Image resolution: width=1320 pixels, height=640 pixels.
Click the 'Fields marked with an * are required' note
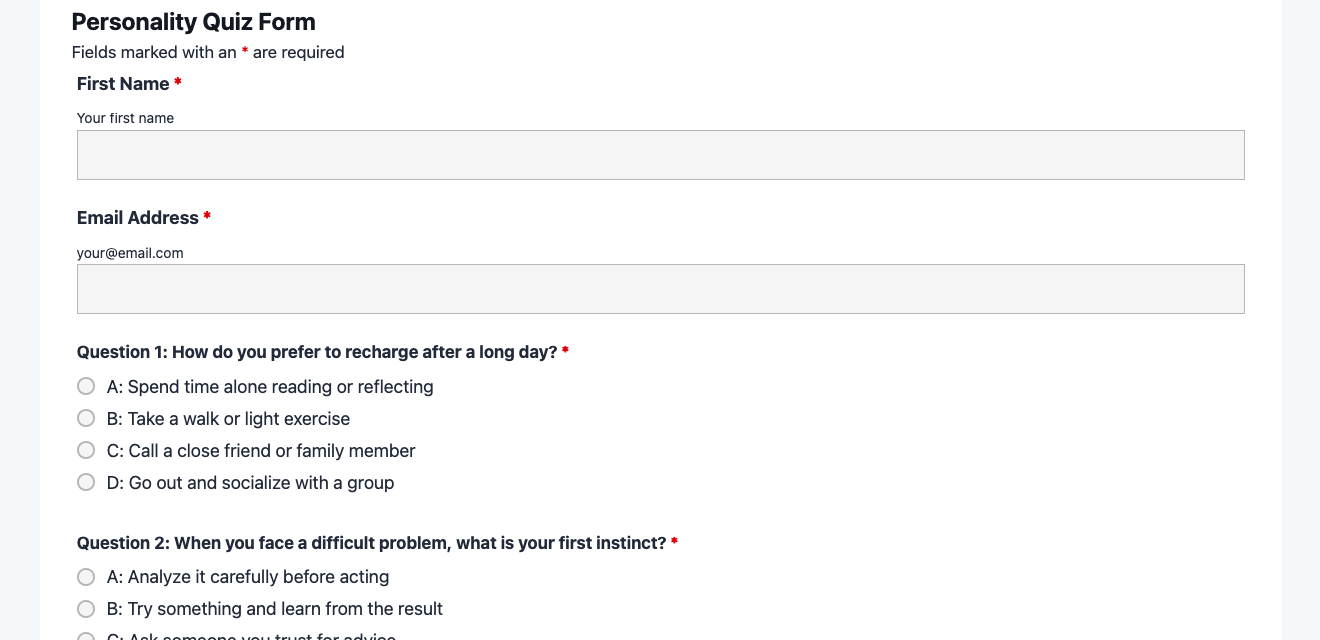[x=208, y=52]
